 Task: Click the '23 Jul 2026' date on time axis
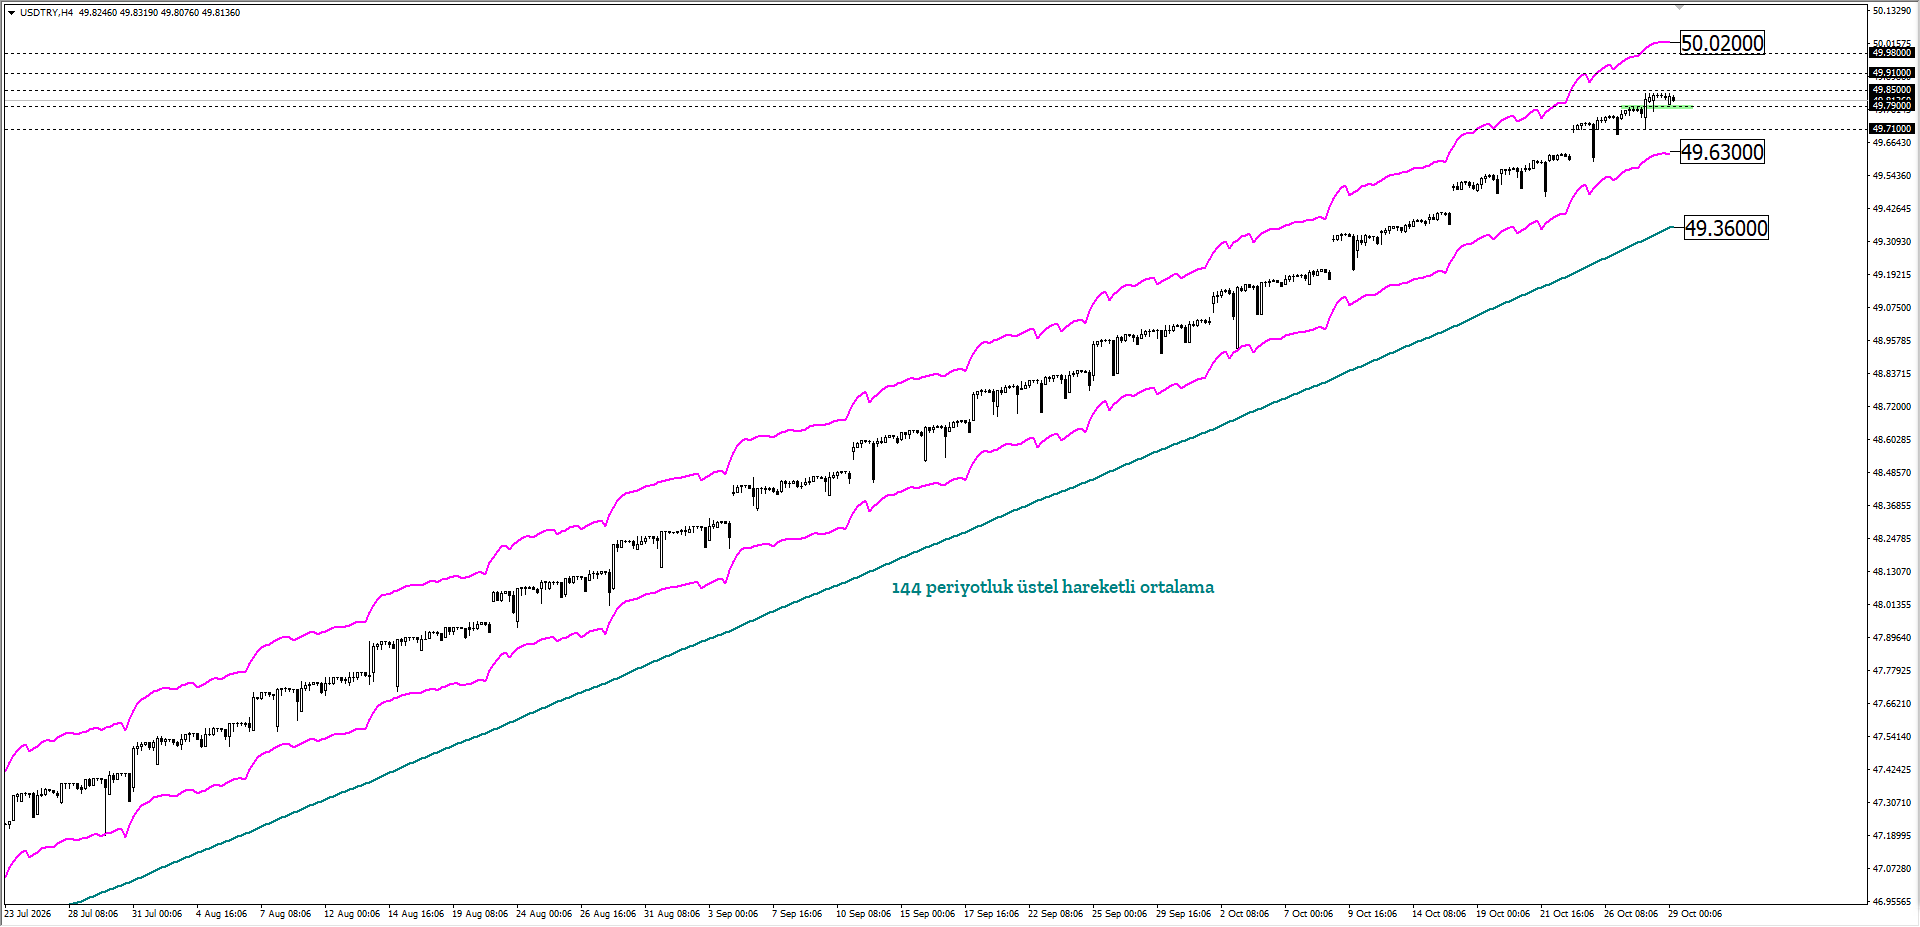[28, 914]
